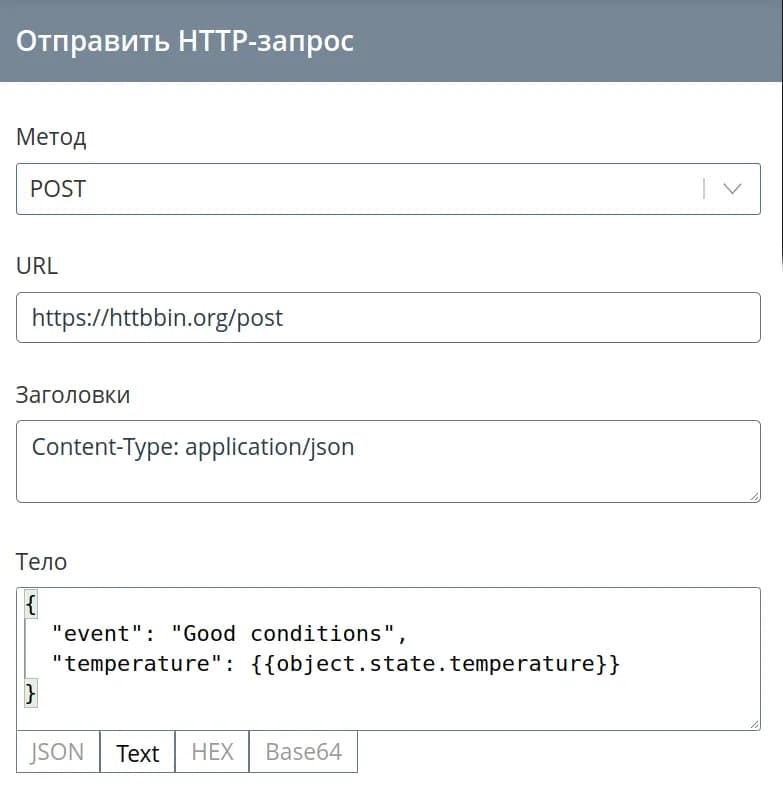Click the opening brace in body editor

click(31, 604)
